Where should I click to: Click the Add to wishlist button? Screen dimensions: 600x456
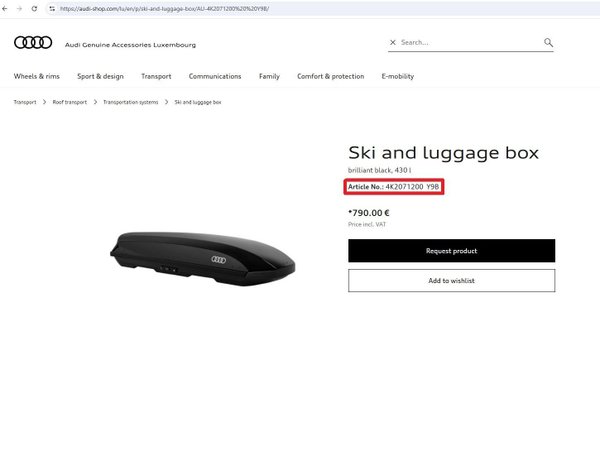point(452,280)
